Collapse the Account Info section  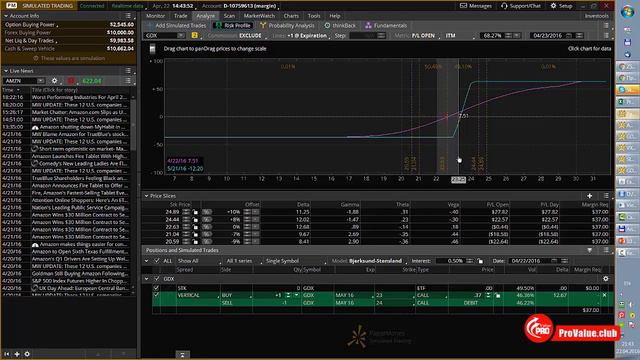pyautogui.click(x=6, y=16)
